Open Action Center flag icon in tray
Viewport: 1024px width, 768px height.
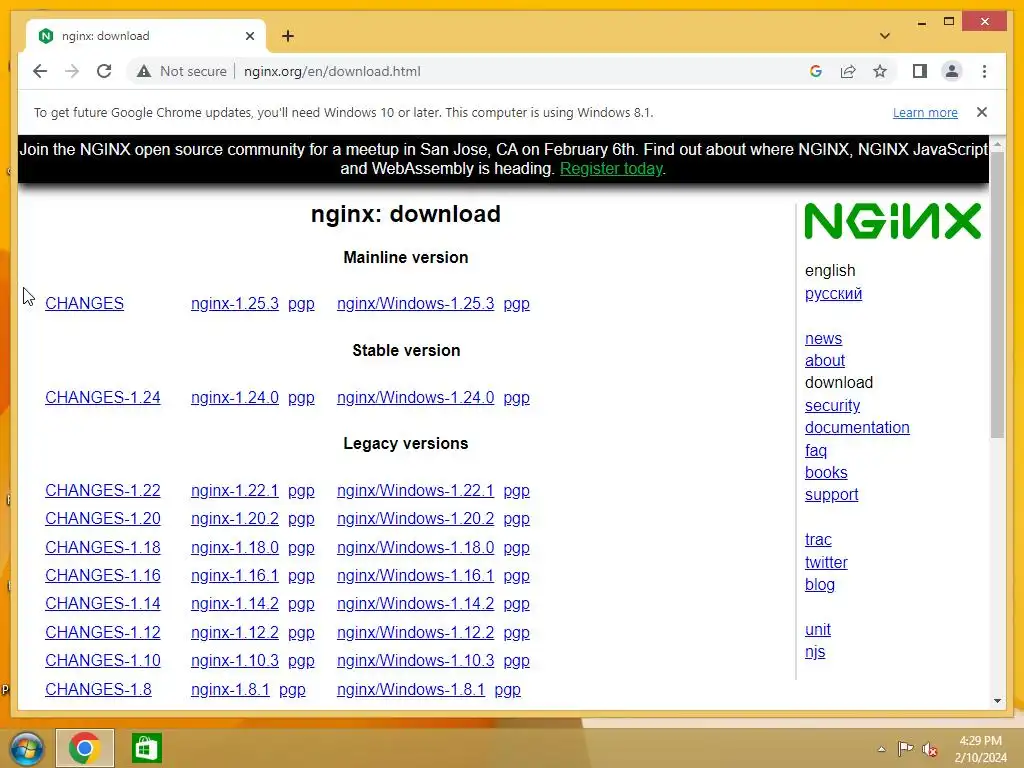[905, 749]
